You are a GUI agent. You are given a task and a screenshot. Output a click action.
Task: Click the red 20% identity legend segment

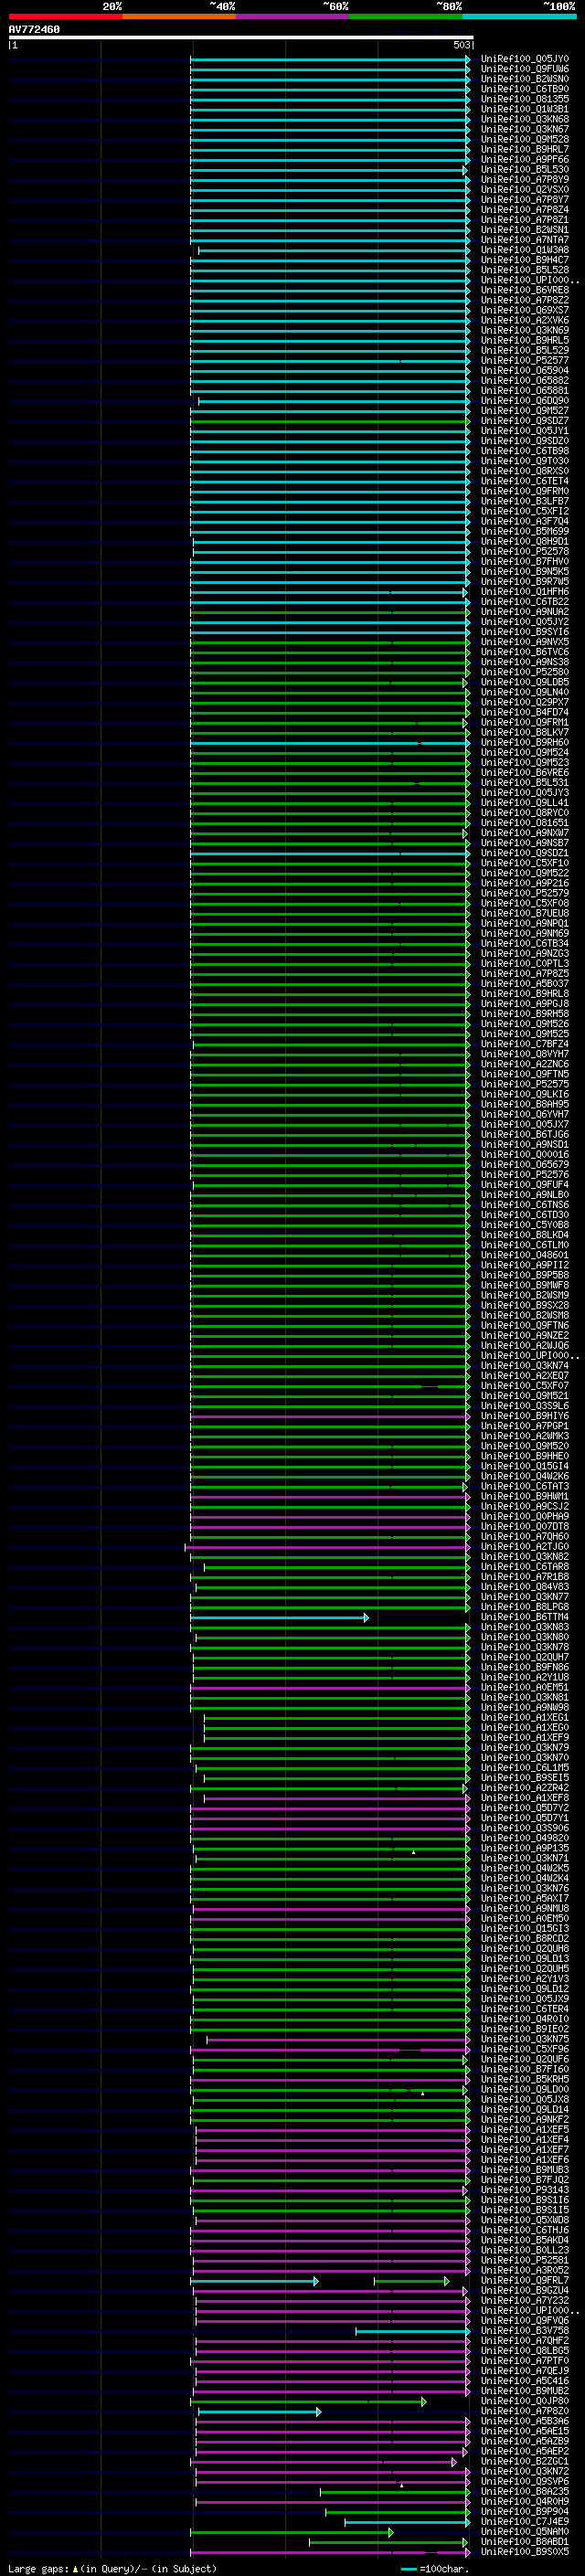coord(65,16)
